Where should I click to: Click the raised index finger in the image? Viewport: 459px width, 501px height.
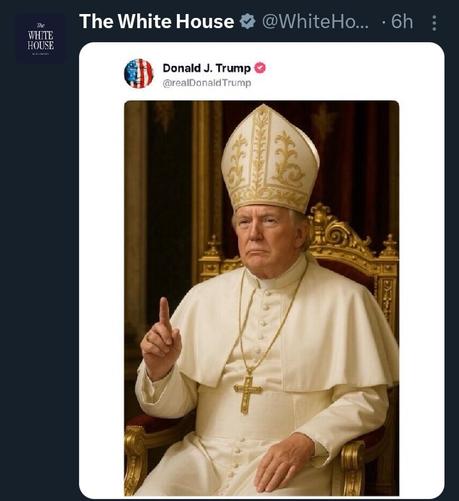coord(164,315)
